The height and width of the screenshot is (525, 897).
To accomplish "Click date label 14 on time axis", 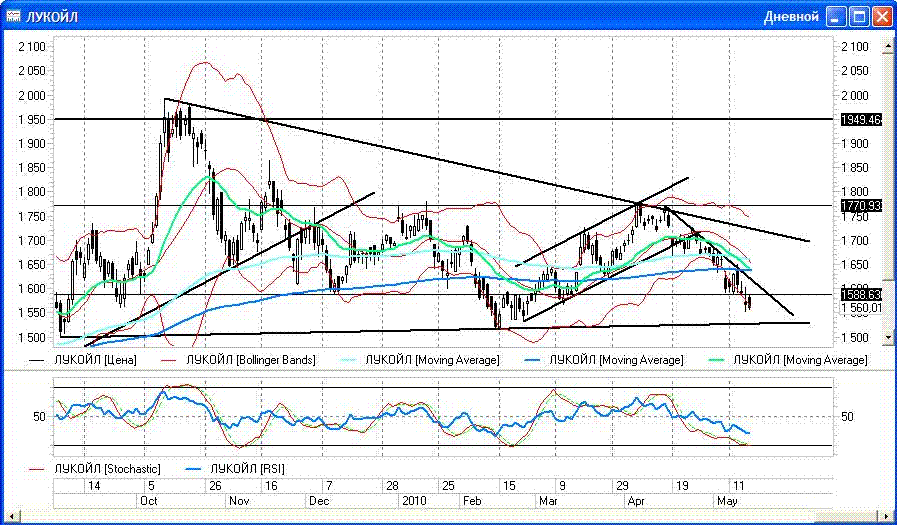I will click(94, 486).
